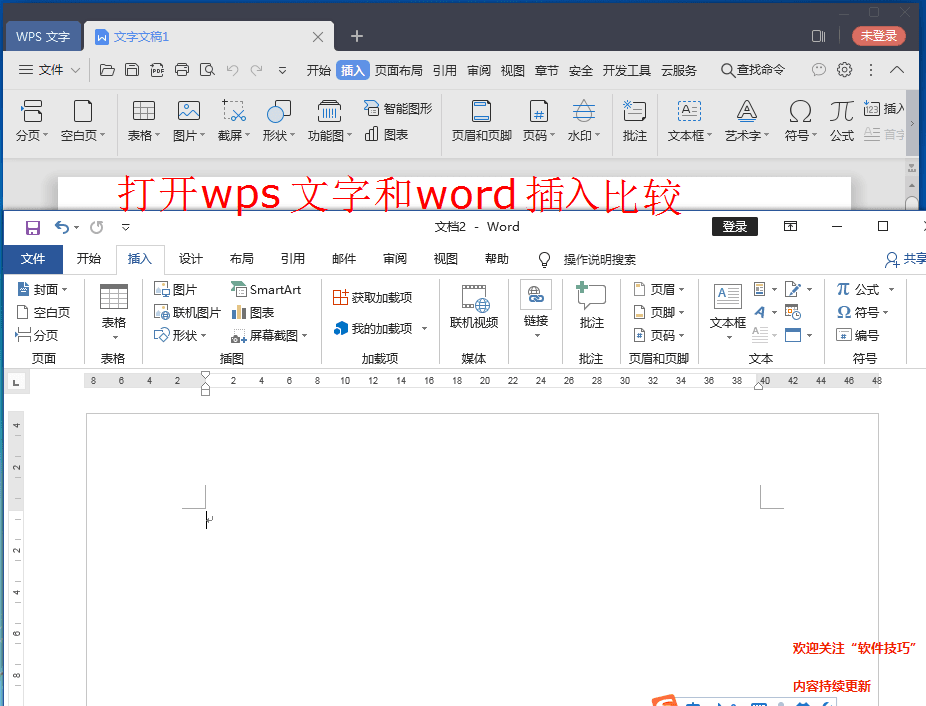
Task: Click Word 图片 picture button
Action: pos(175,289)
